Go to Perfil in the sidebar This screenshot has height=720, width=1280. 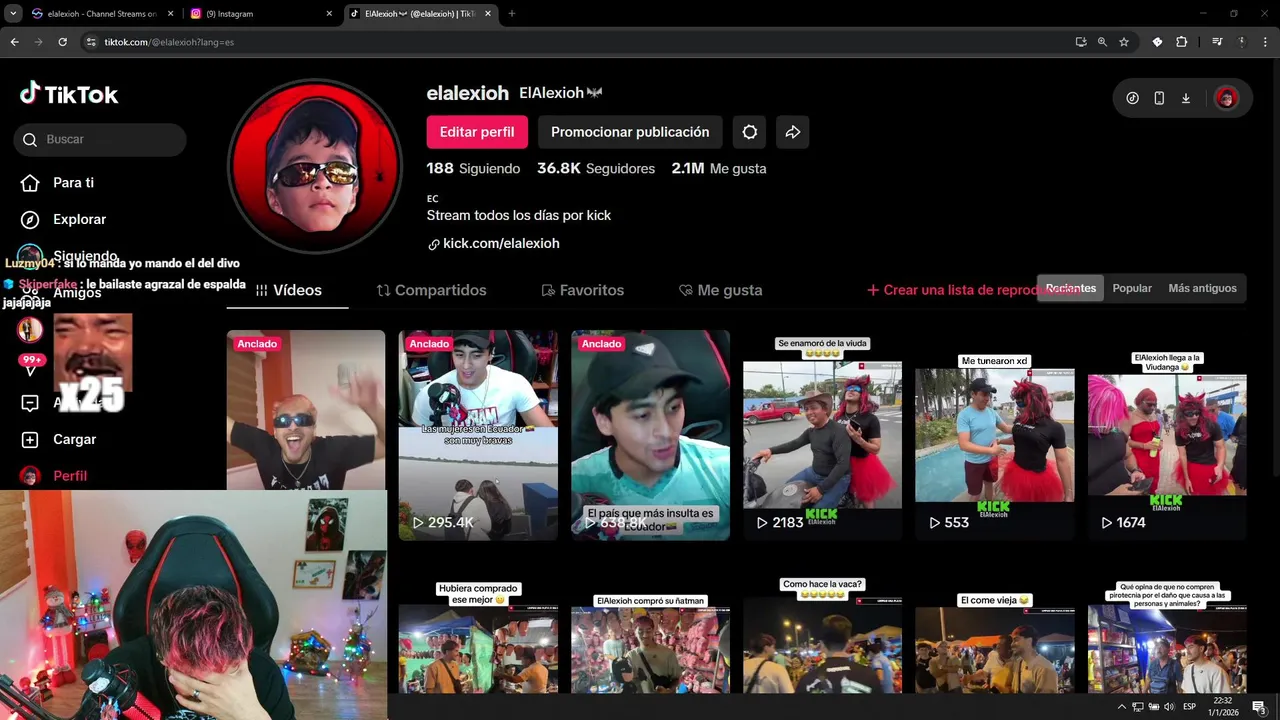click(x=55, y=476)
